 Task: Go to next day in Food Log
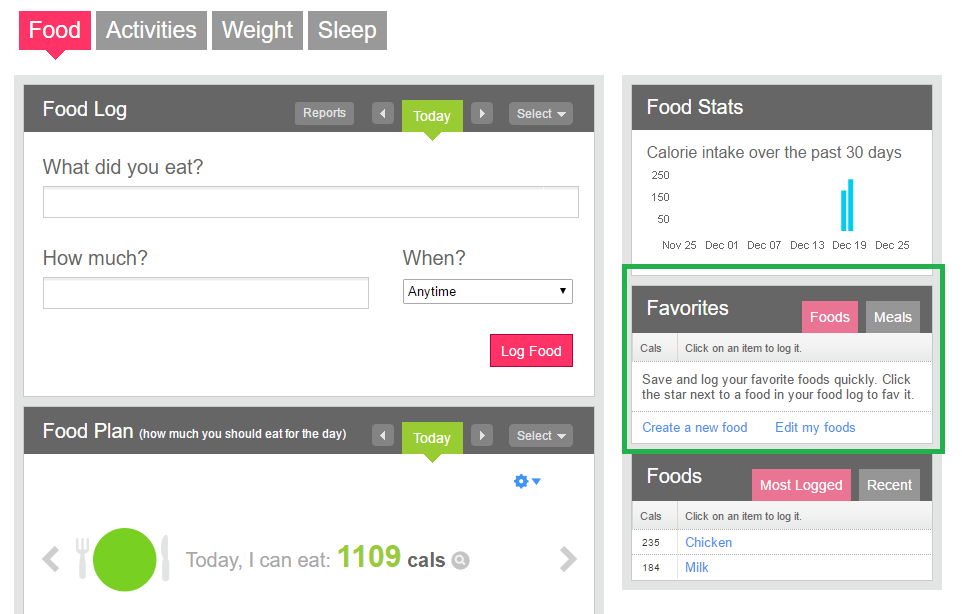(x=482, y=114)
